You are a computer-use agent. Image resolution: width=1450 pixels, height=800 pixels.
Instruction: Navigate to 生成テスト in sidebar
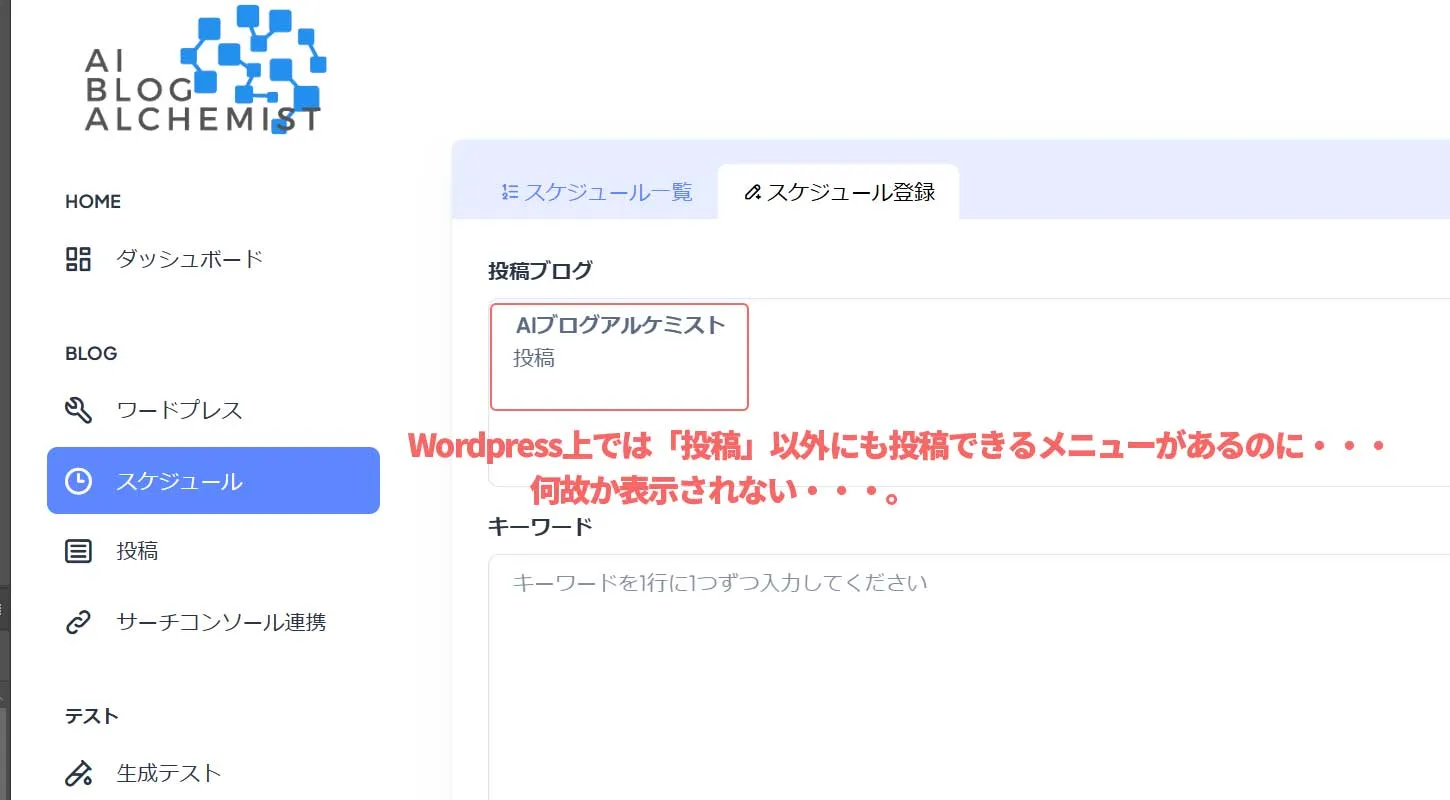pos(168,773)
